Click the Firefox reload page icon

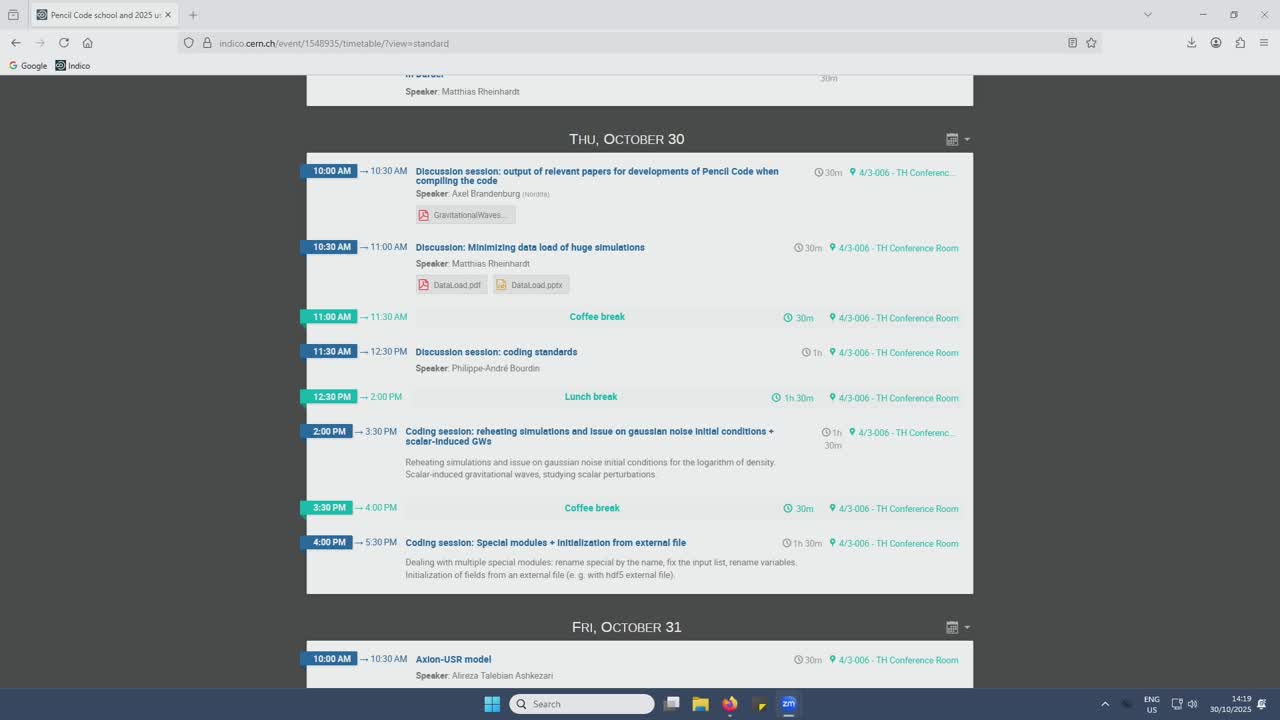click(x=64, y=43)
